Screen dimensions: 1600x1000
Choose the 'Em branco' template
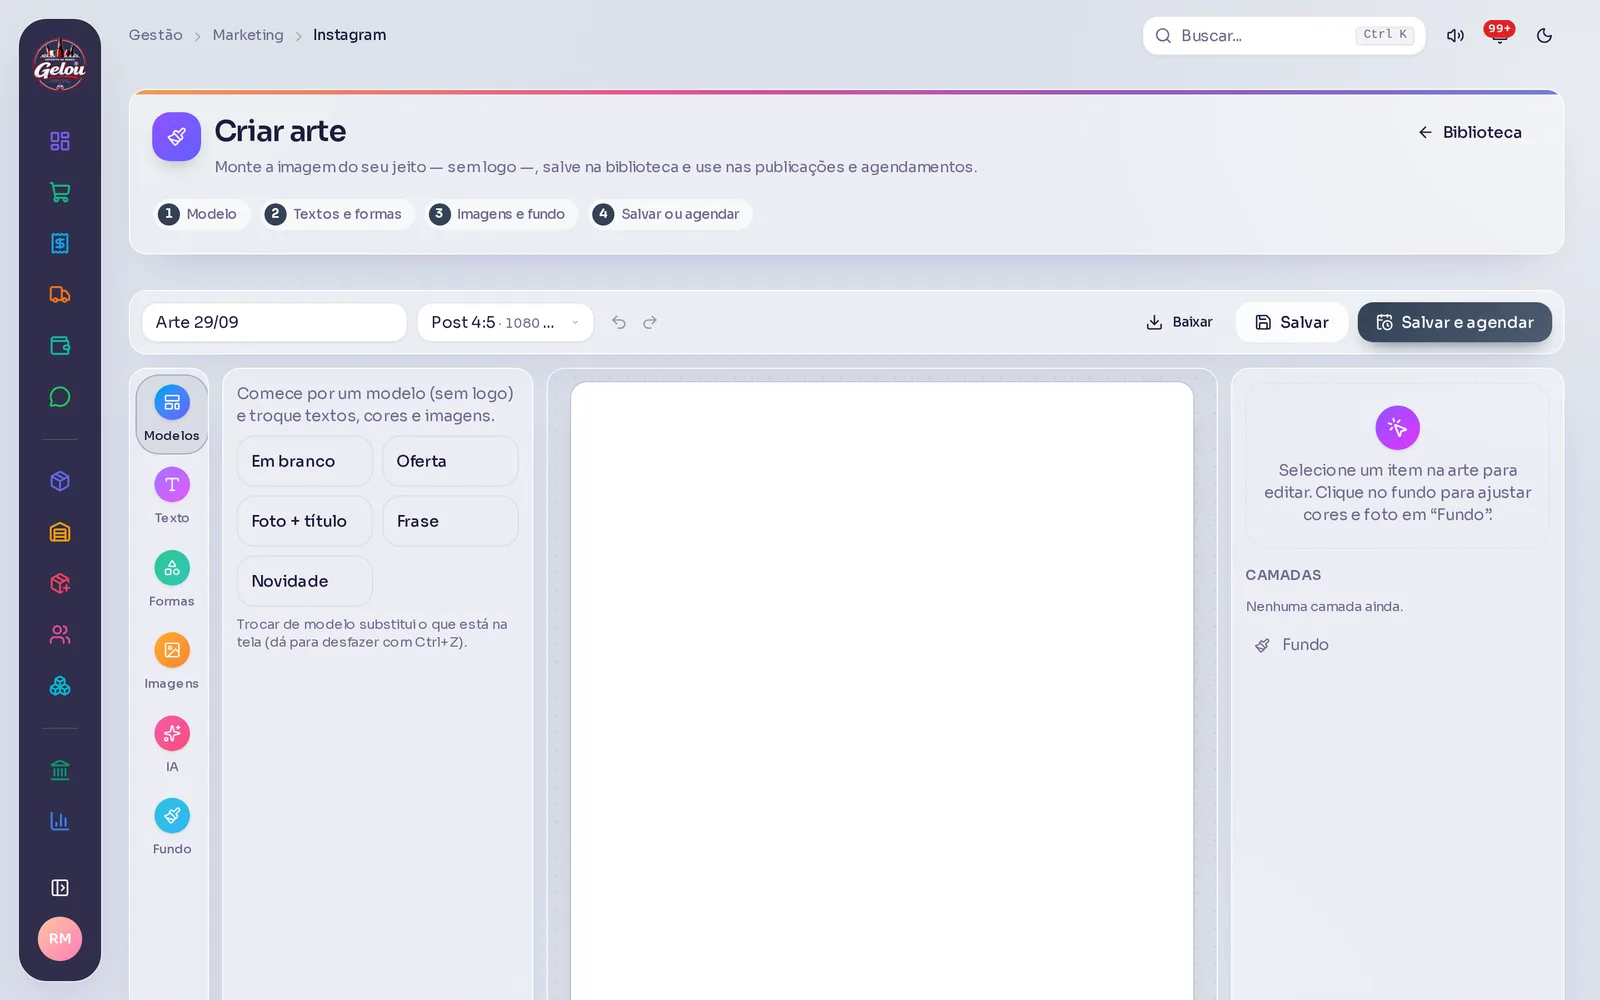tap(305, 461)
